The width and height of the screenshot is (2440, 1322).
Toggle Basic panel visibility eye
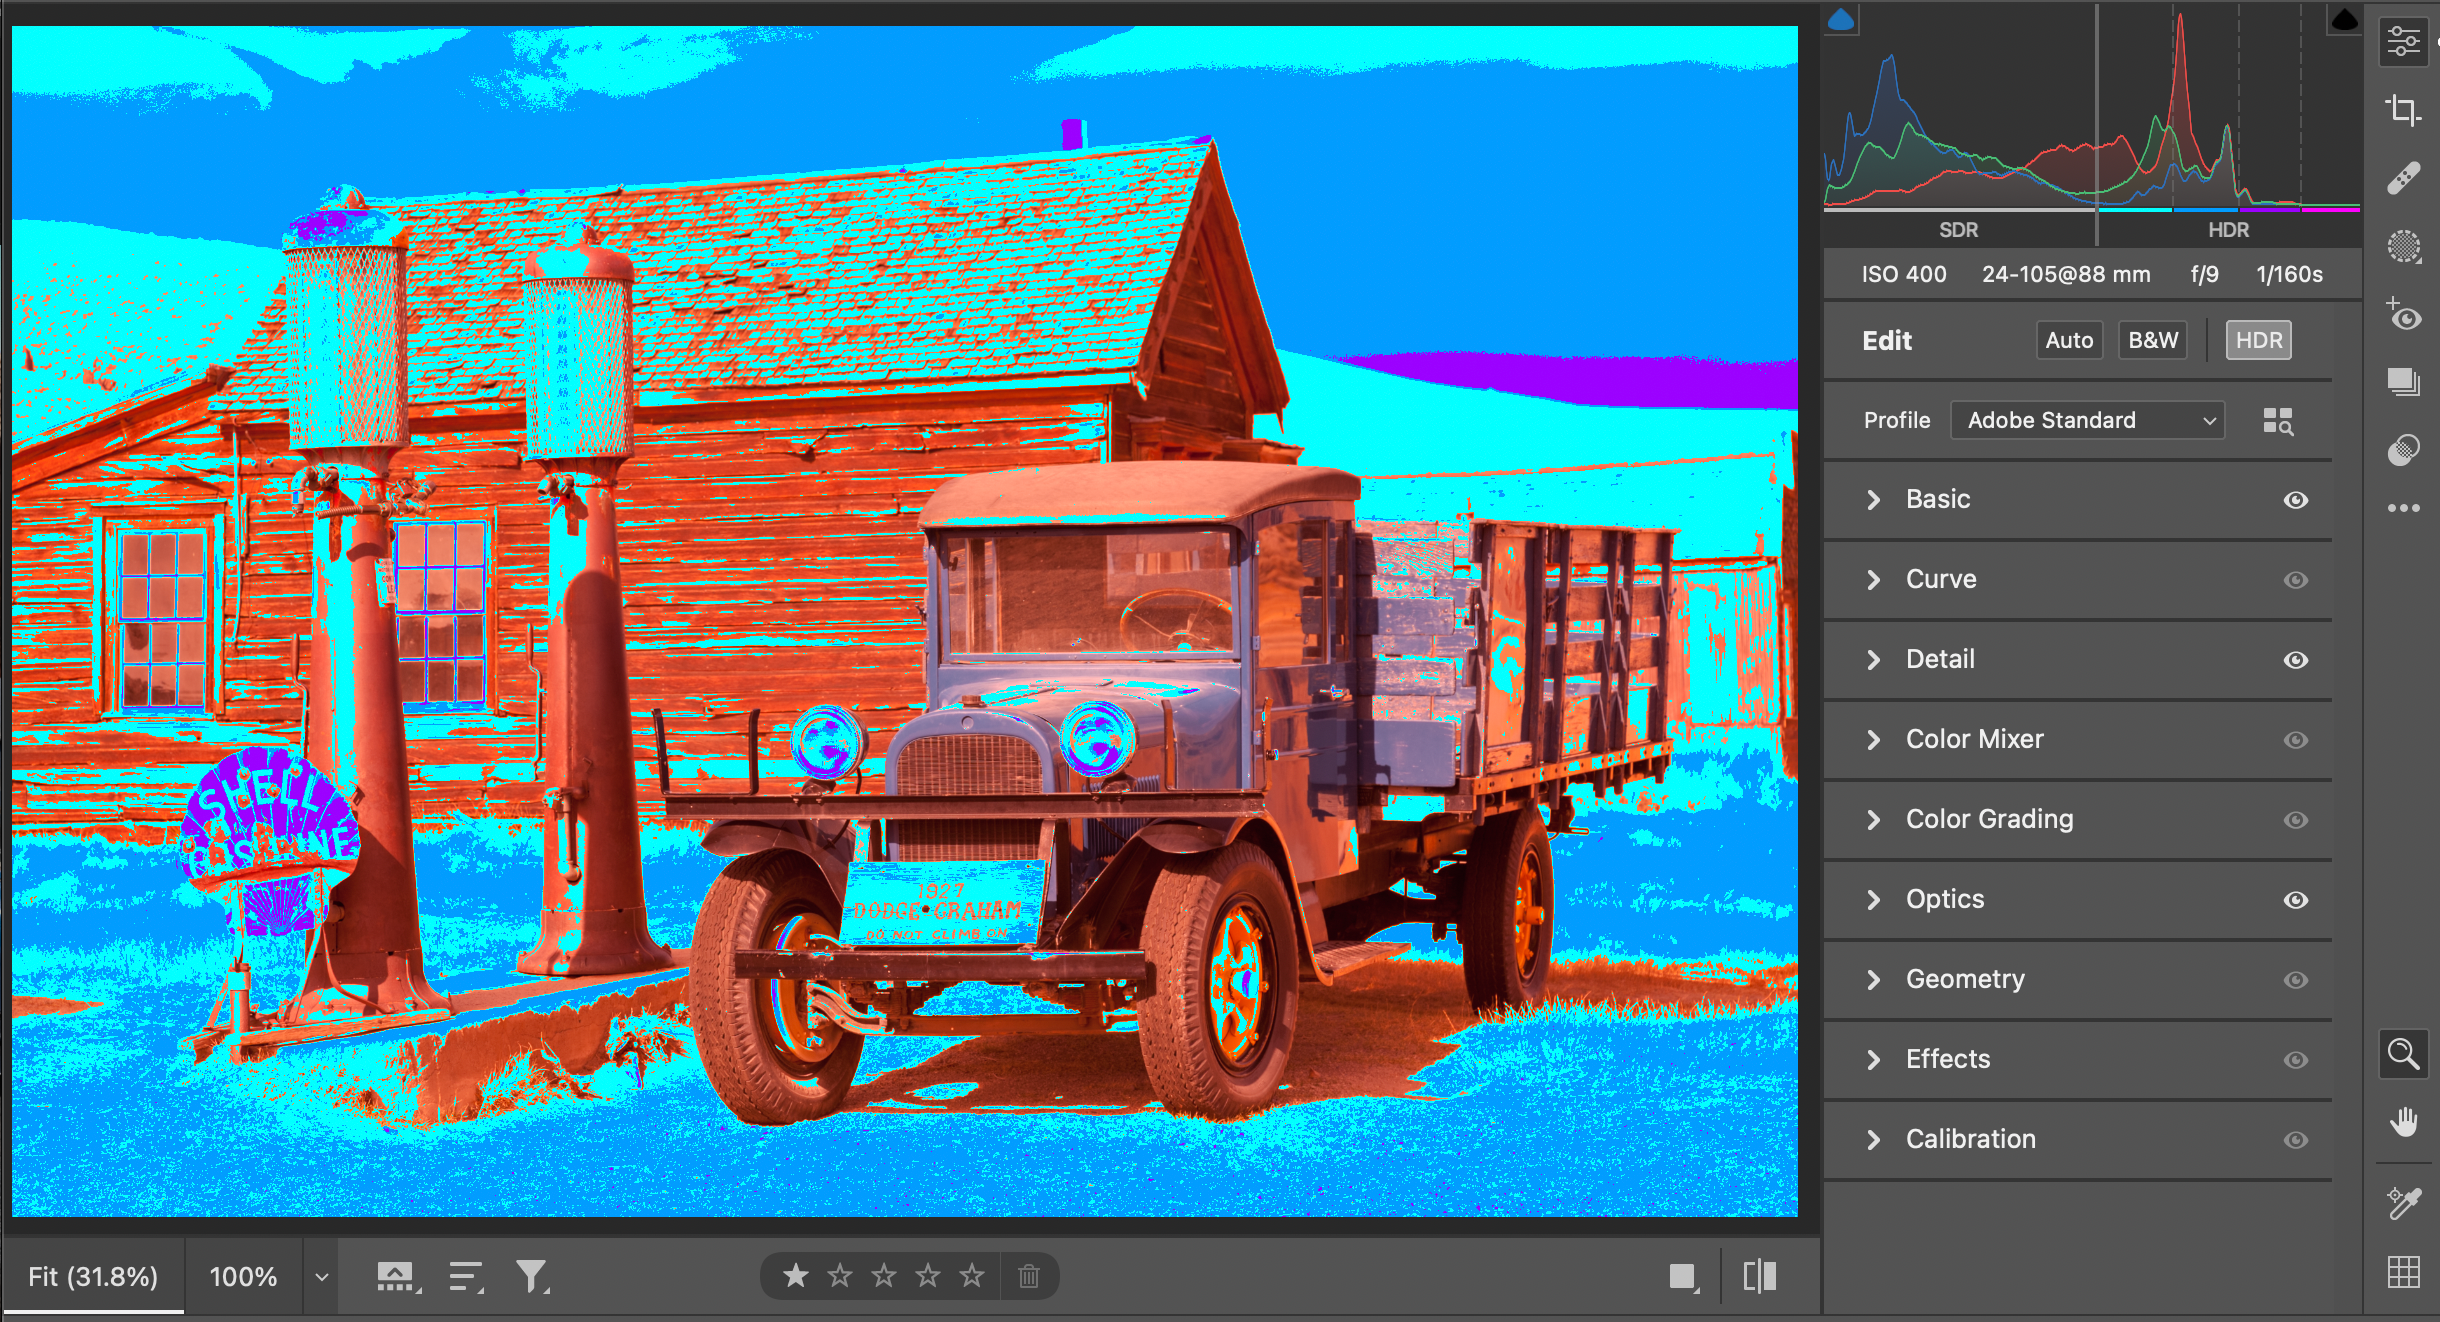click(2296, 500)
